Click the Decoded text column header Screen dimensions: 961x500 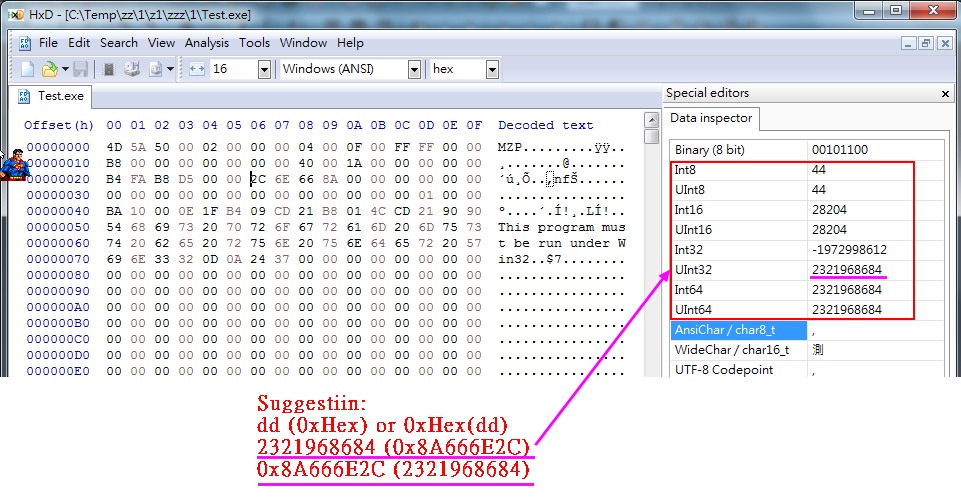[x=545, y=125]
